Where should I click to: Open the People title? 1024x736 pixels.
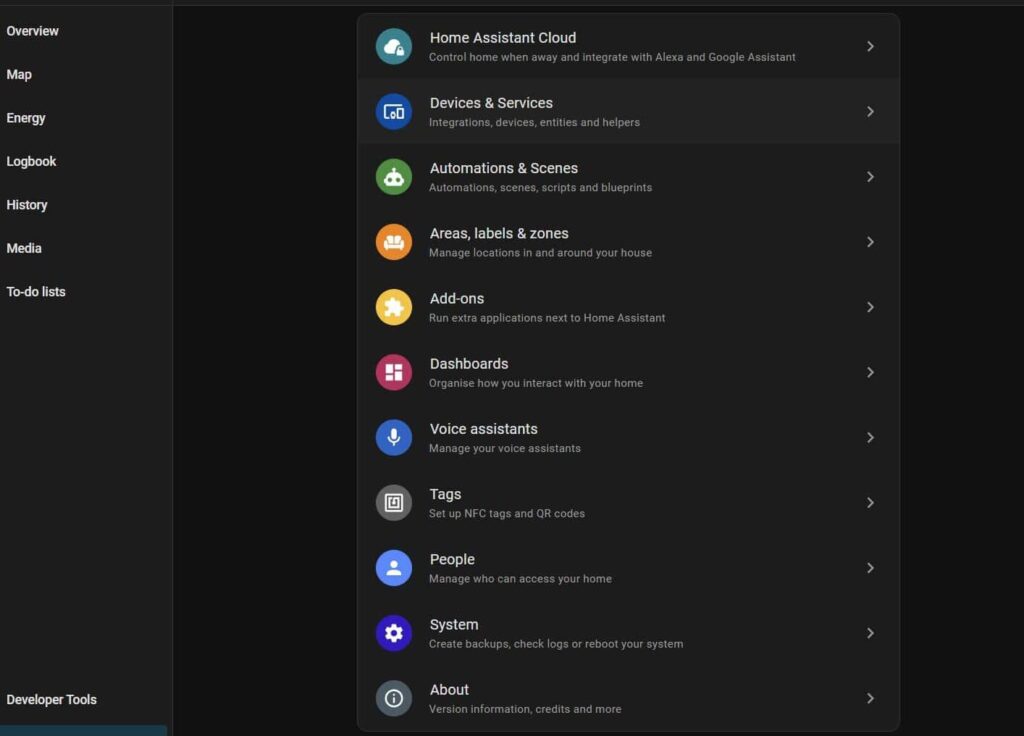(x=452, y=560)
